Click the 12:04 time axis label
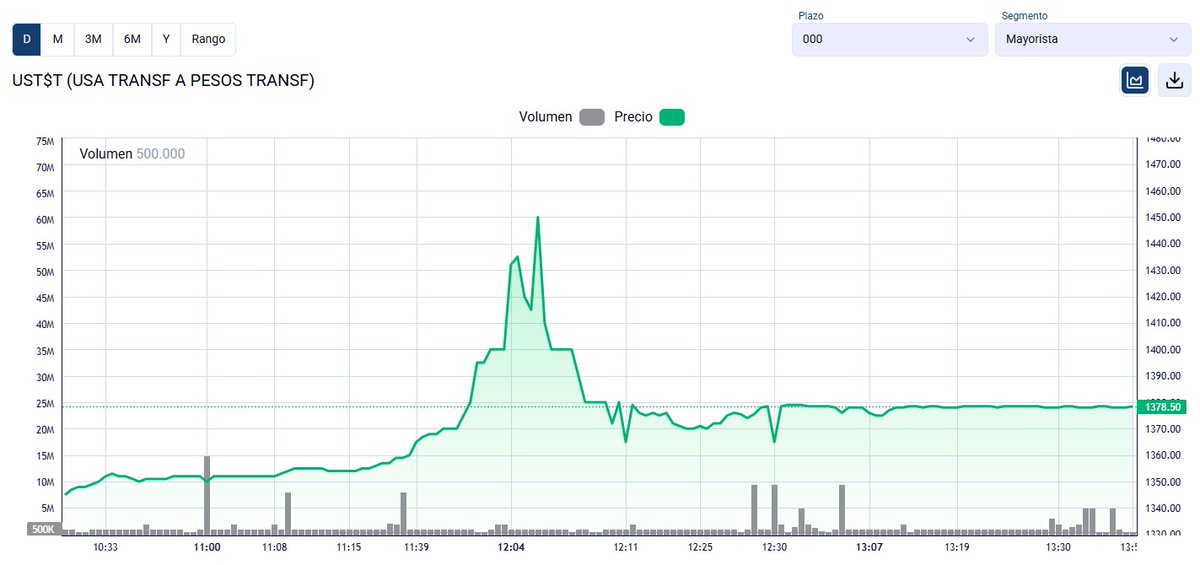 (511, 548)
